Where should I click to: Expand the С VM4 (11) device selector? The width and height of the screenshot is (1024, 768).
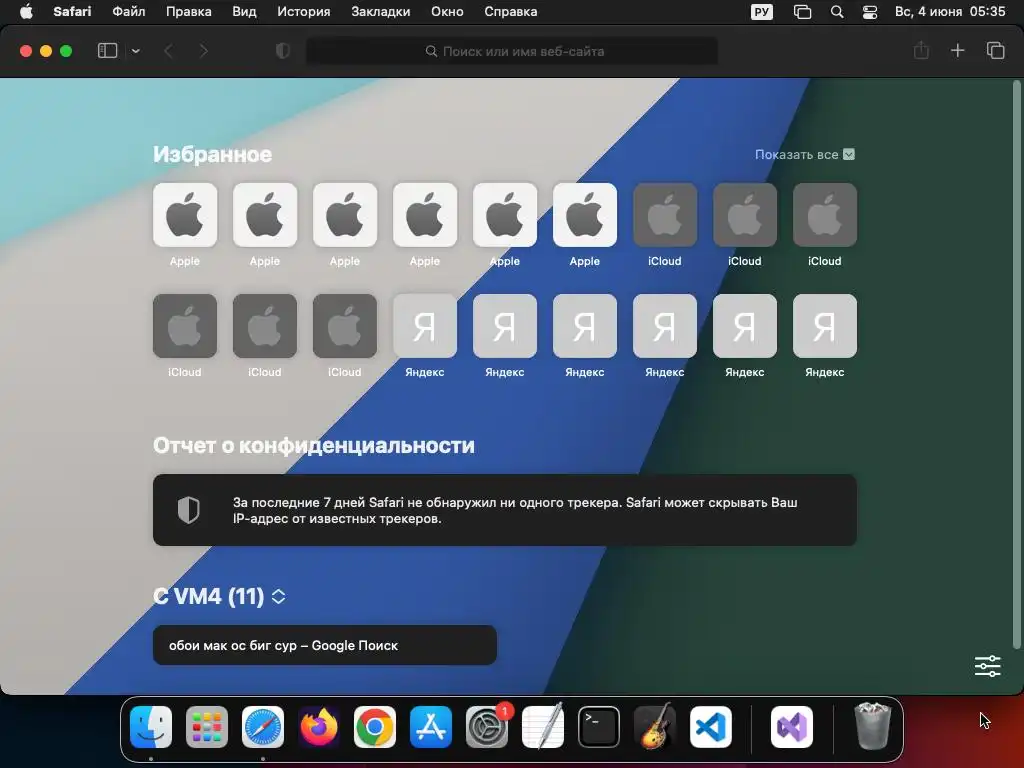click(x=278, y=596)
